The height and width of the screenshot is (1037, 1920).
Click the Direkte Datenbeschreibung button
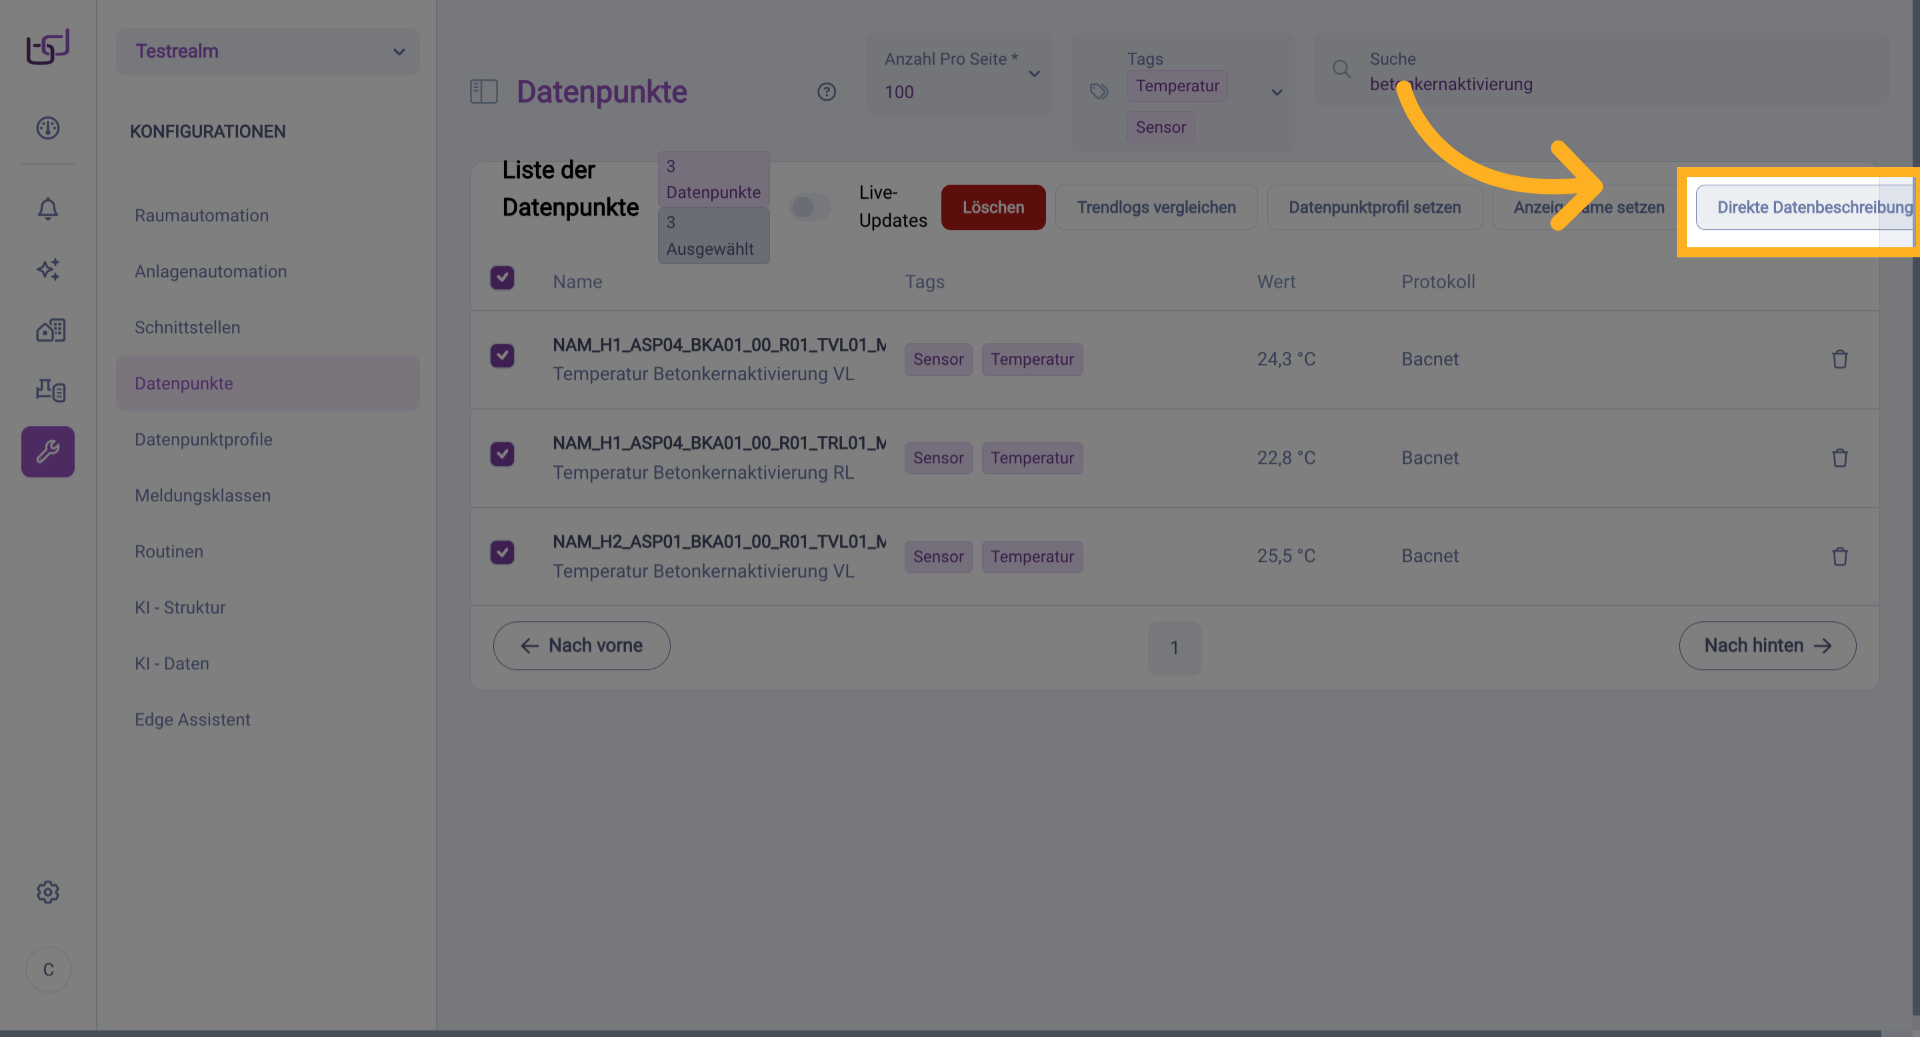tap(1803, 207)
